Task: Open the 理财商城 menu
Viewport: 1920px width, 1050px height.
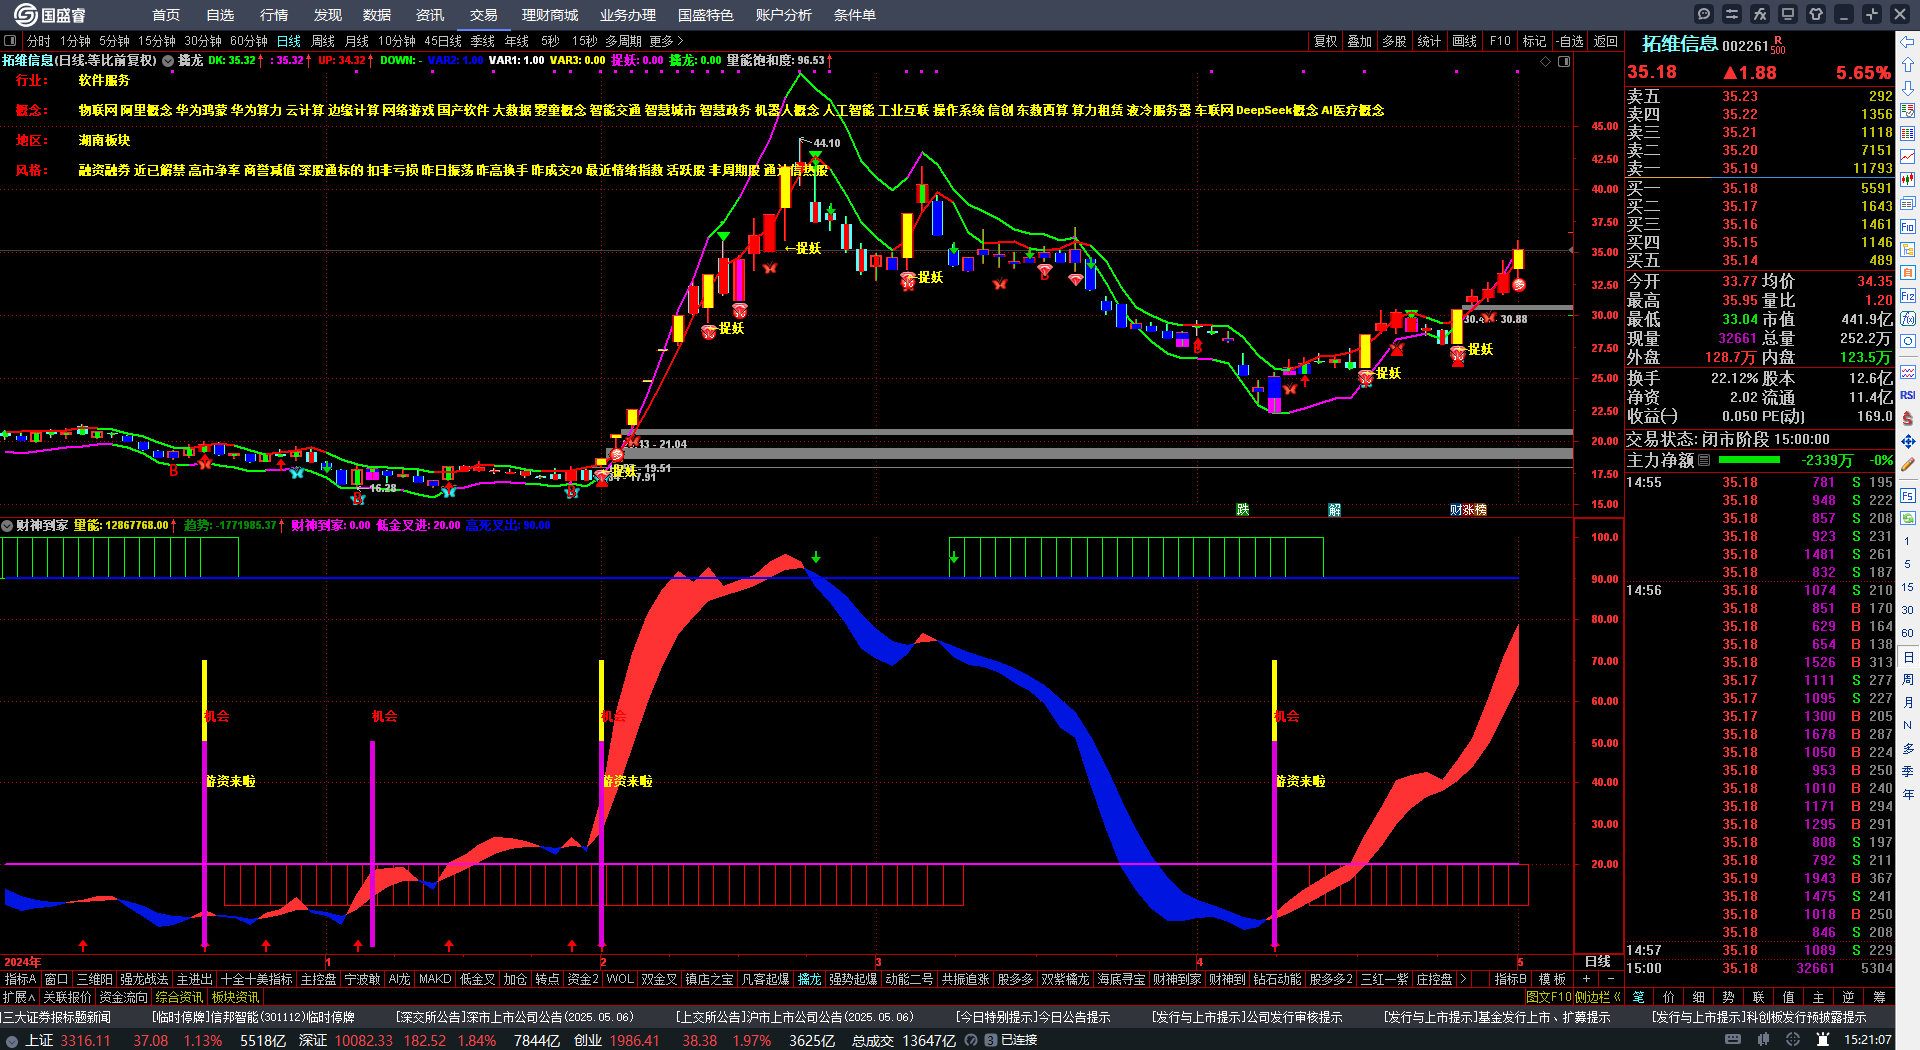Action: click(550, 15)
